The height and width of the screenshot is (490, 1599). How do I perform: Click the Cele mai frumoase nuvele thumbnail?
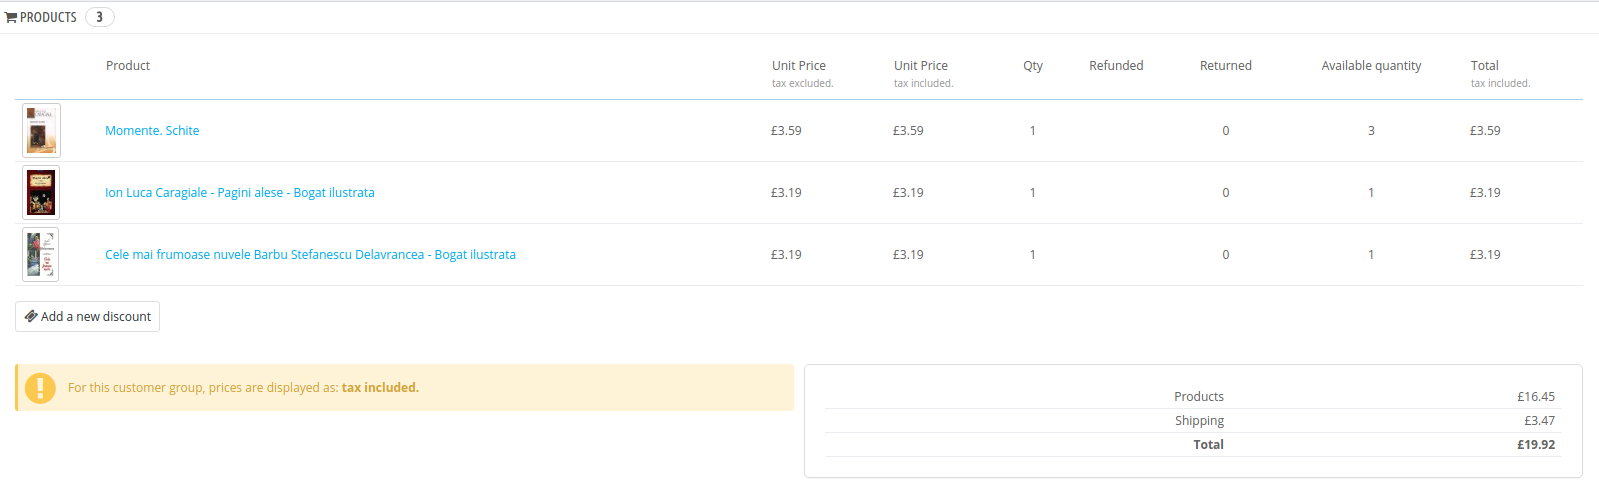pyautogui.click(x=41, y=255)
